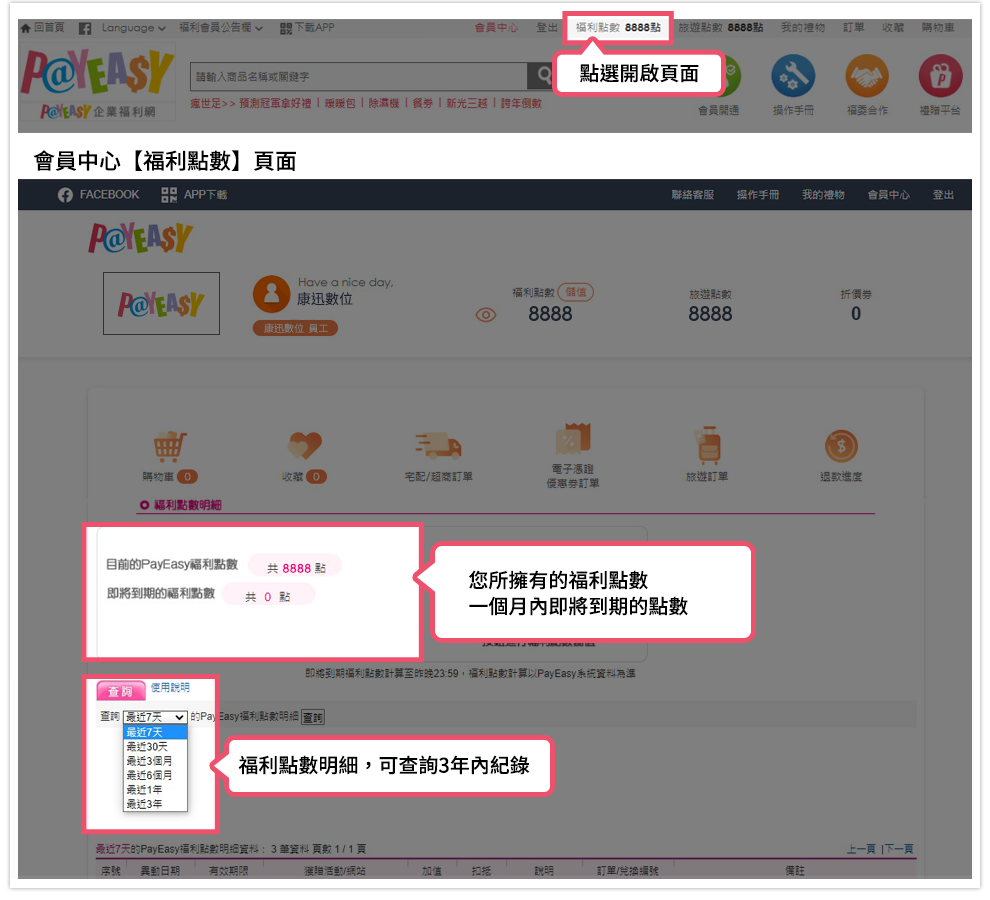The height and width of the screenshot is (900, 990).
Task: Toggle the eye icon to hide points
Action: pyautogui.click(x=486, y=315)
